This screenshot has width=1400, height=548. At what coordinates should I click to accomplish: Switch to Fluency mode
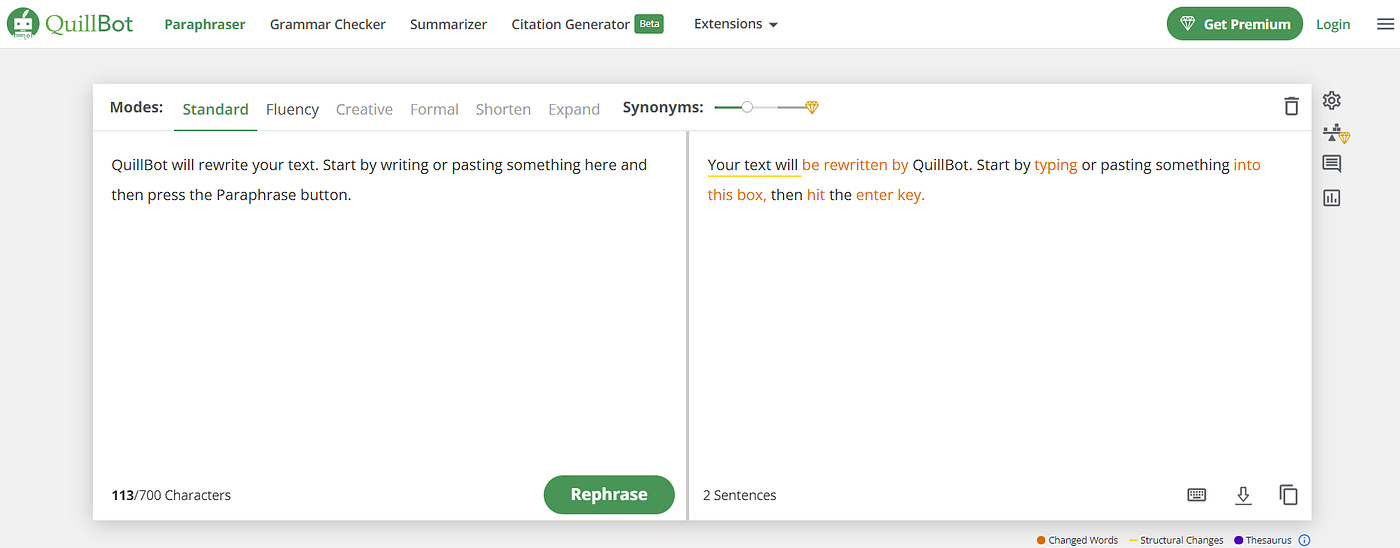tap(292, 109)
